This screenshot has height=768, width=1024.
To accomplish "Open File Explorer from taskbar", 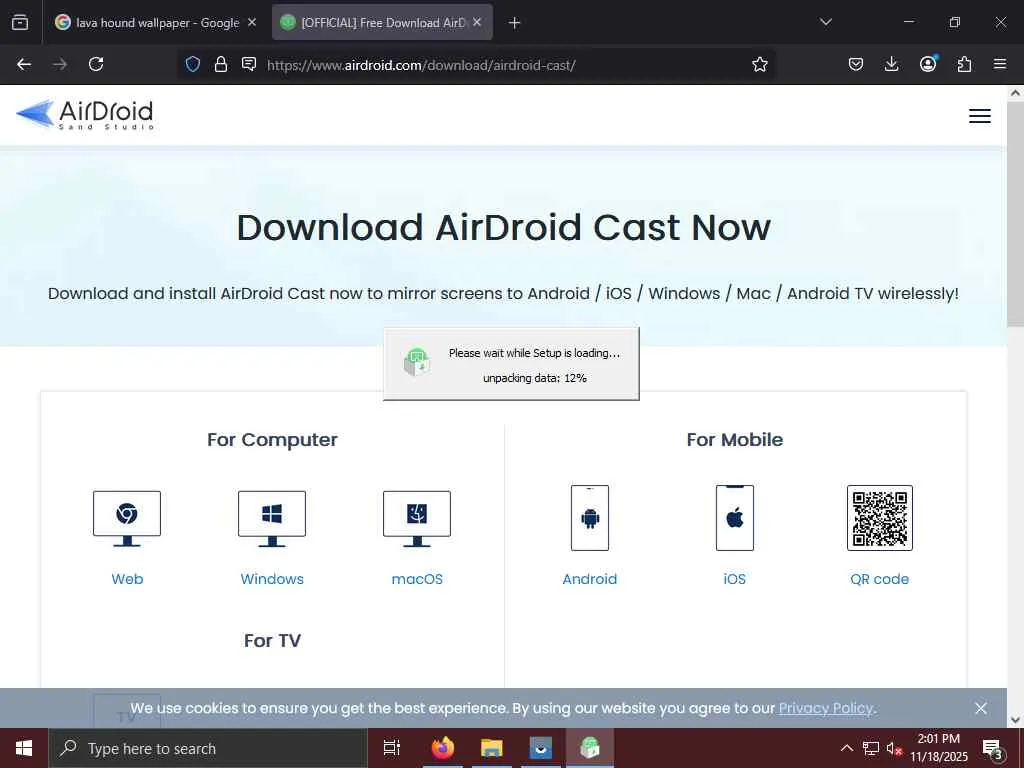I will coord(492,748).
